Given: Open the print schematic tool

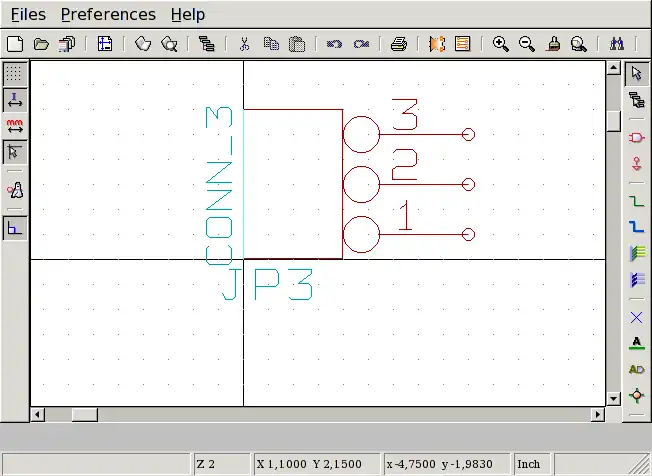Looking at the screenshot, I should click(399, 44).
